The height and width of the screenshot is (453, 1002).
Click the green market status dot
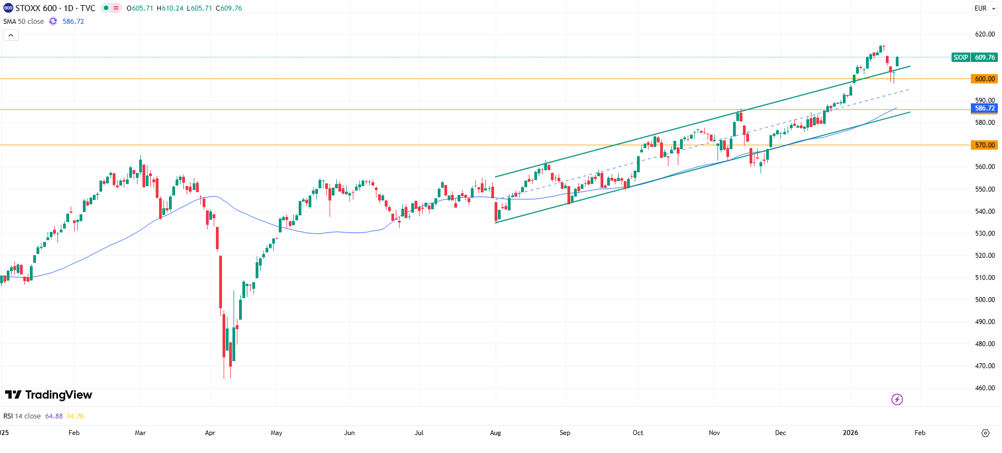point(106,8)
